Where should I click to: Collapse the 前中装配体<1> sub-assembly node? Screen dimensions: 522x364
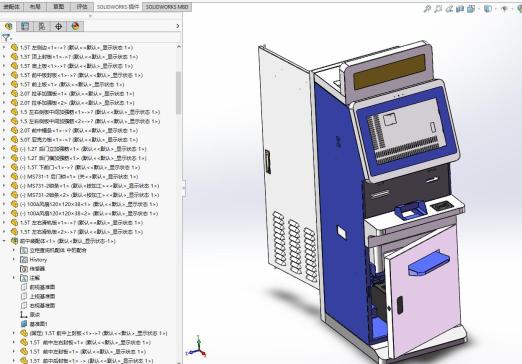pos(4,241)
